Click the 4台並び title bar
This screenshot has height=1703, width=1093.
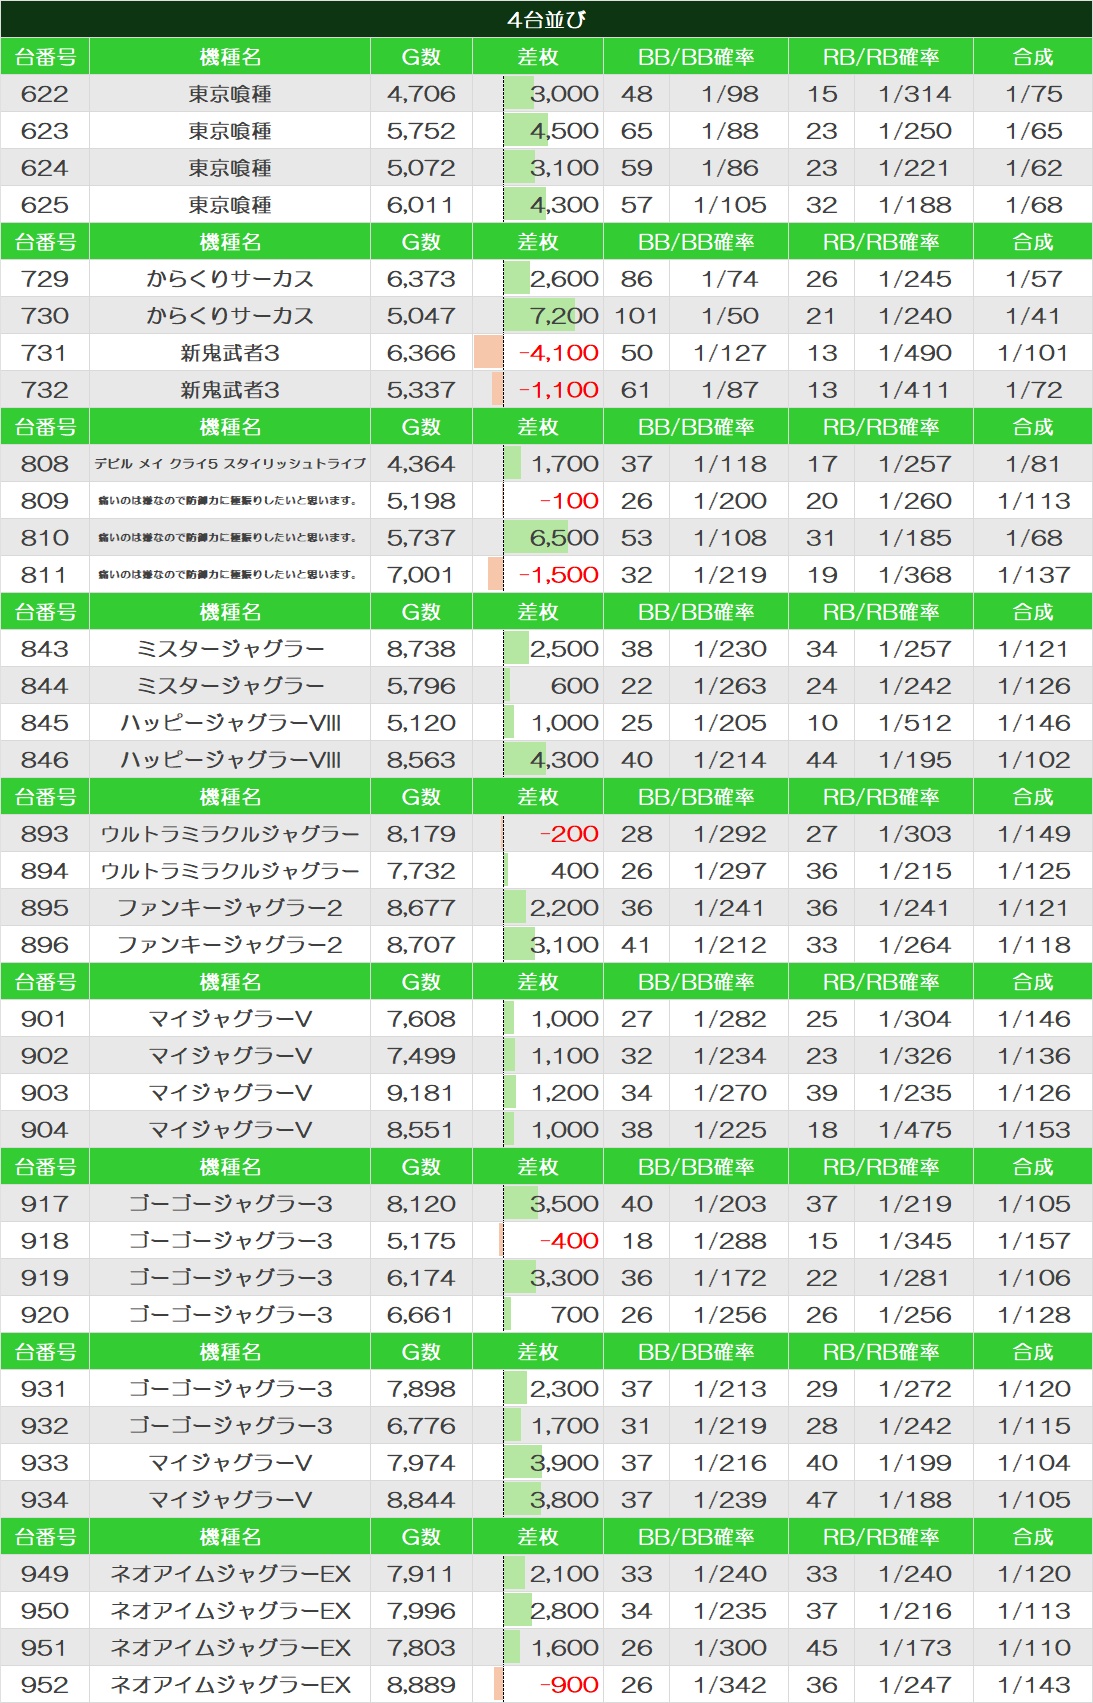point(546,19)
